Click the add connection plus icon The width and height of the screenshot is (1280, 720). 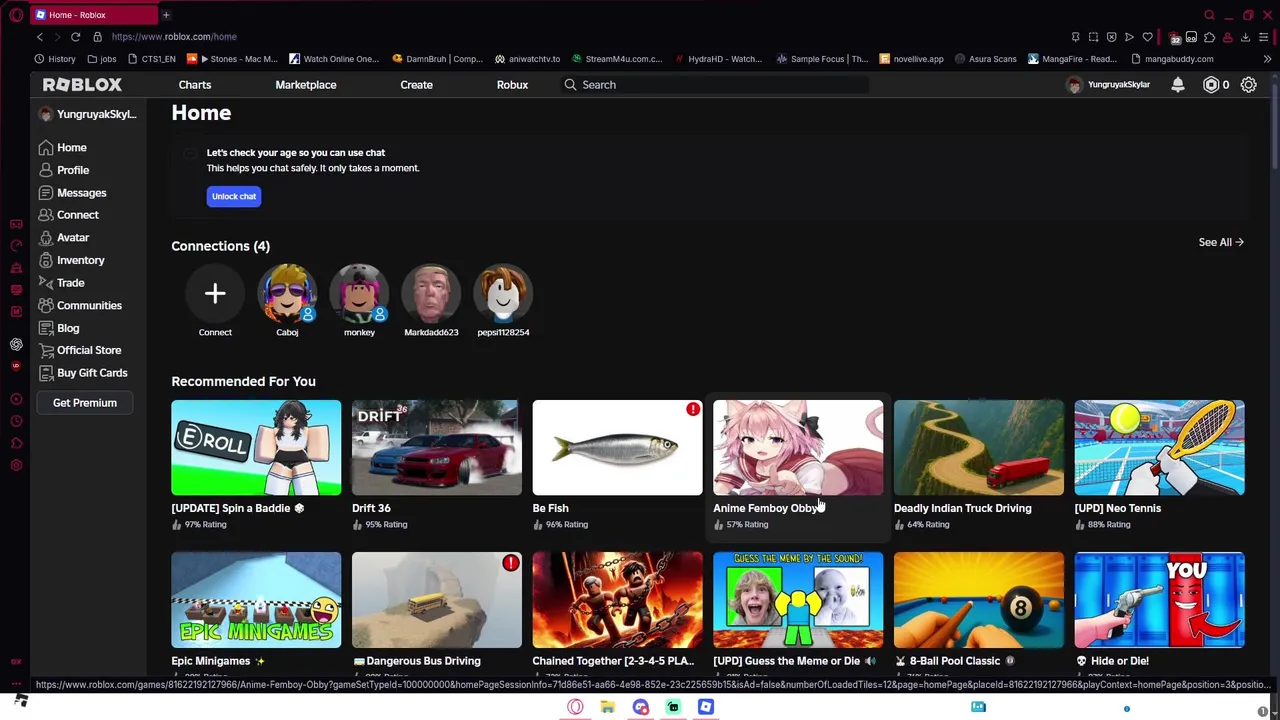(x=215, y=293)
